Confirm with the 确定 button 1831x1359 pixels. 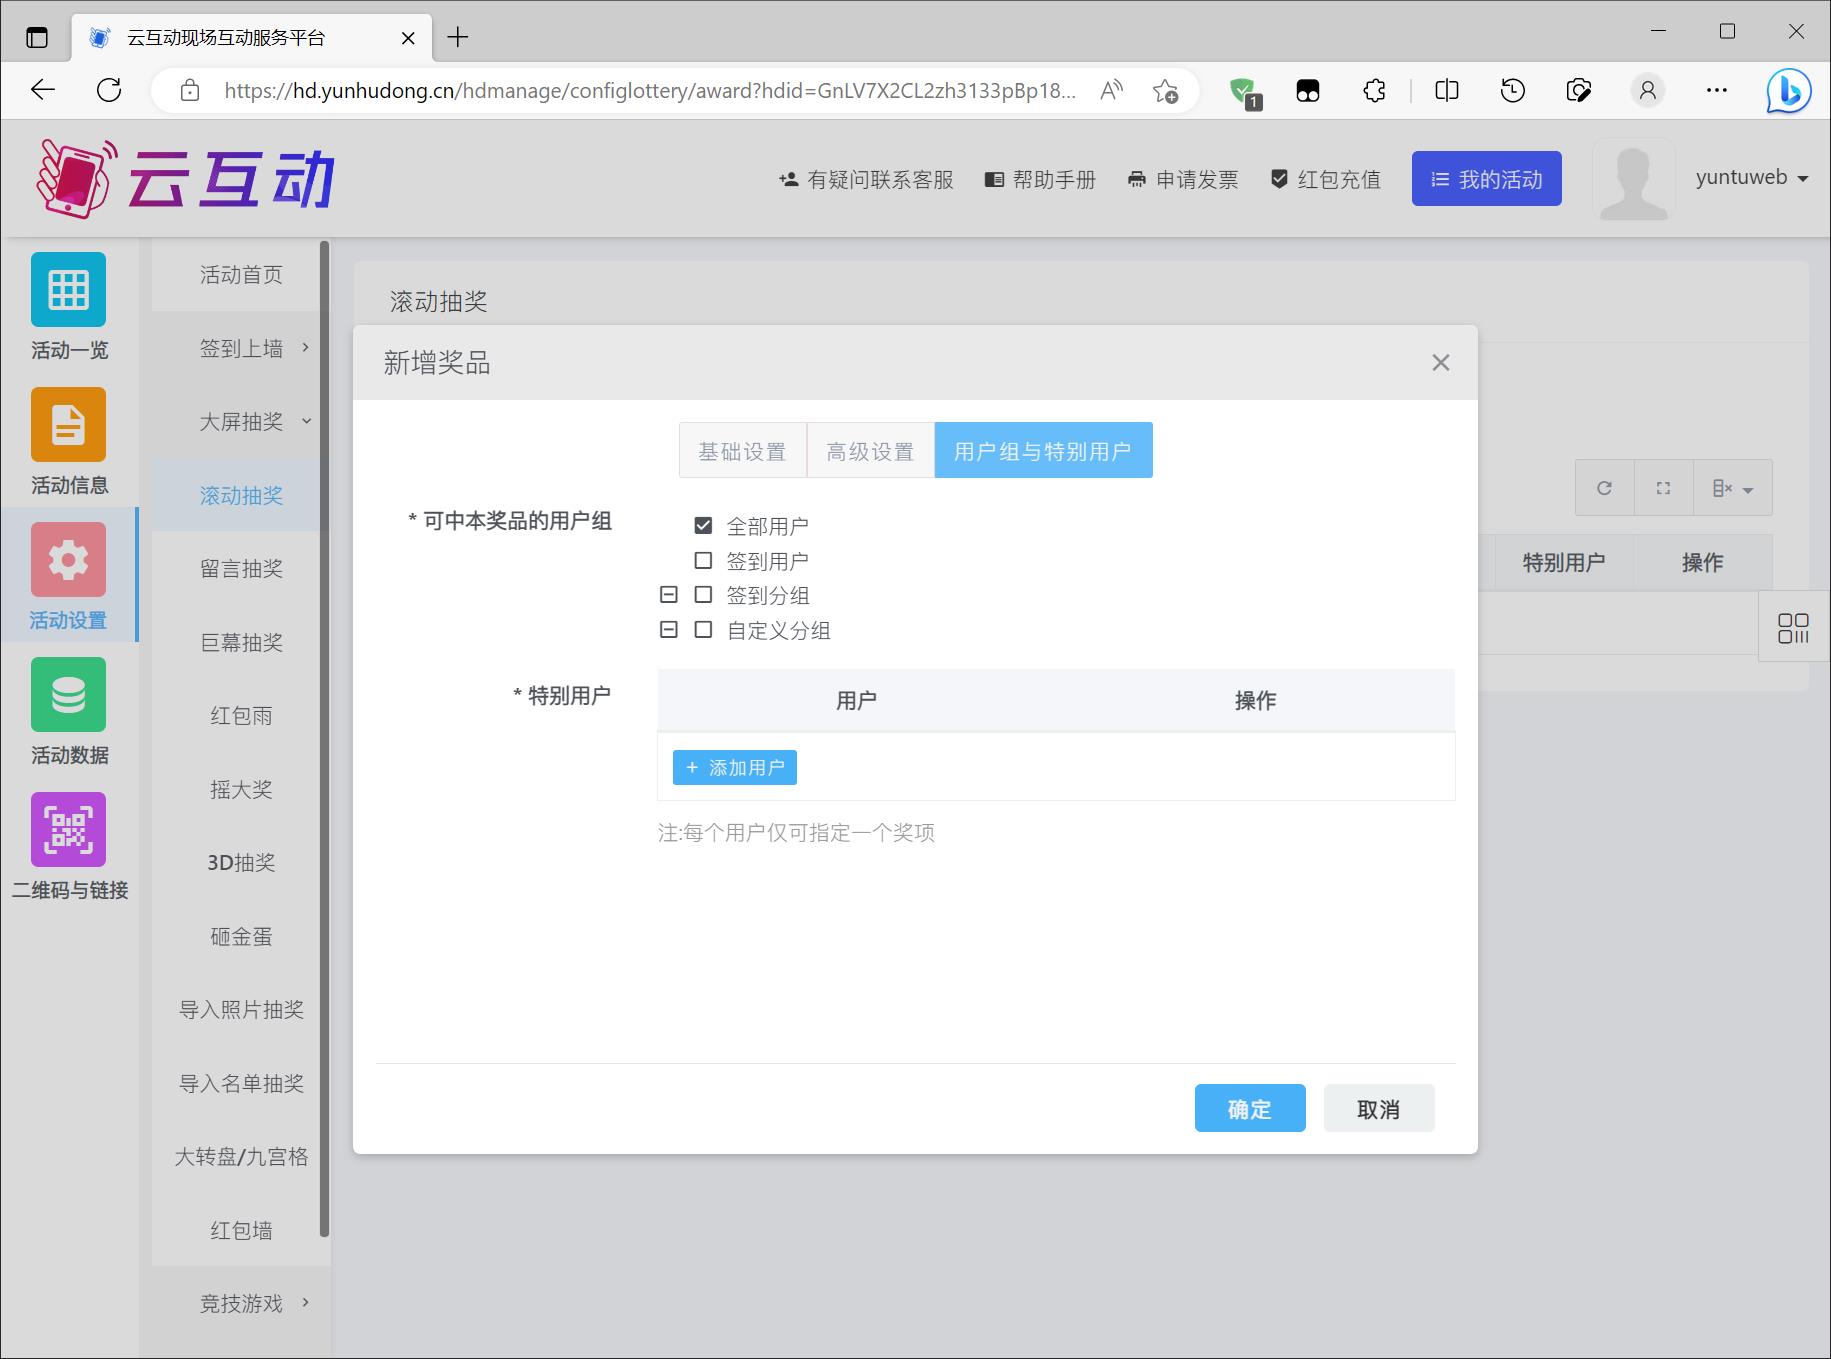[1249, 1109]
